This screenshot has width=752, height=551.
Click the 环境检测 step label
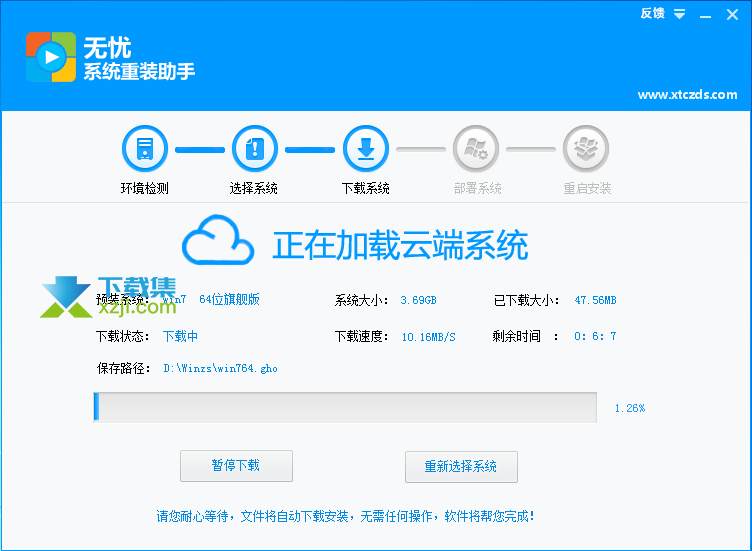click(x=144, y=188)
